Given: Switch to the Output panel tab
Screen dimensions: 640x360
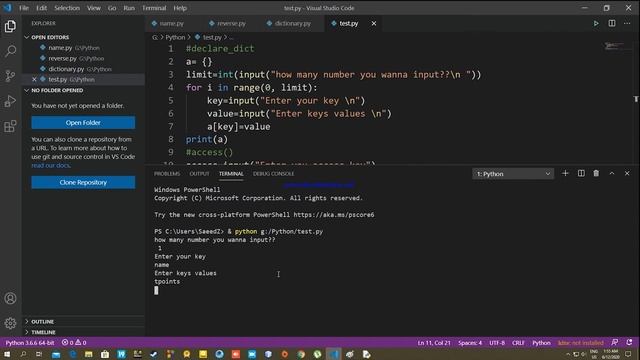Looking at the screenshot, I should click(199, 174).
